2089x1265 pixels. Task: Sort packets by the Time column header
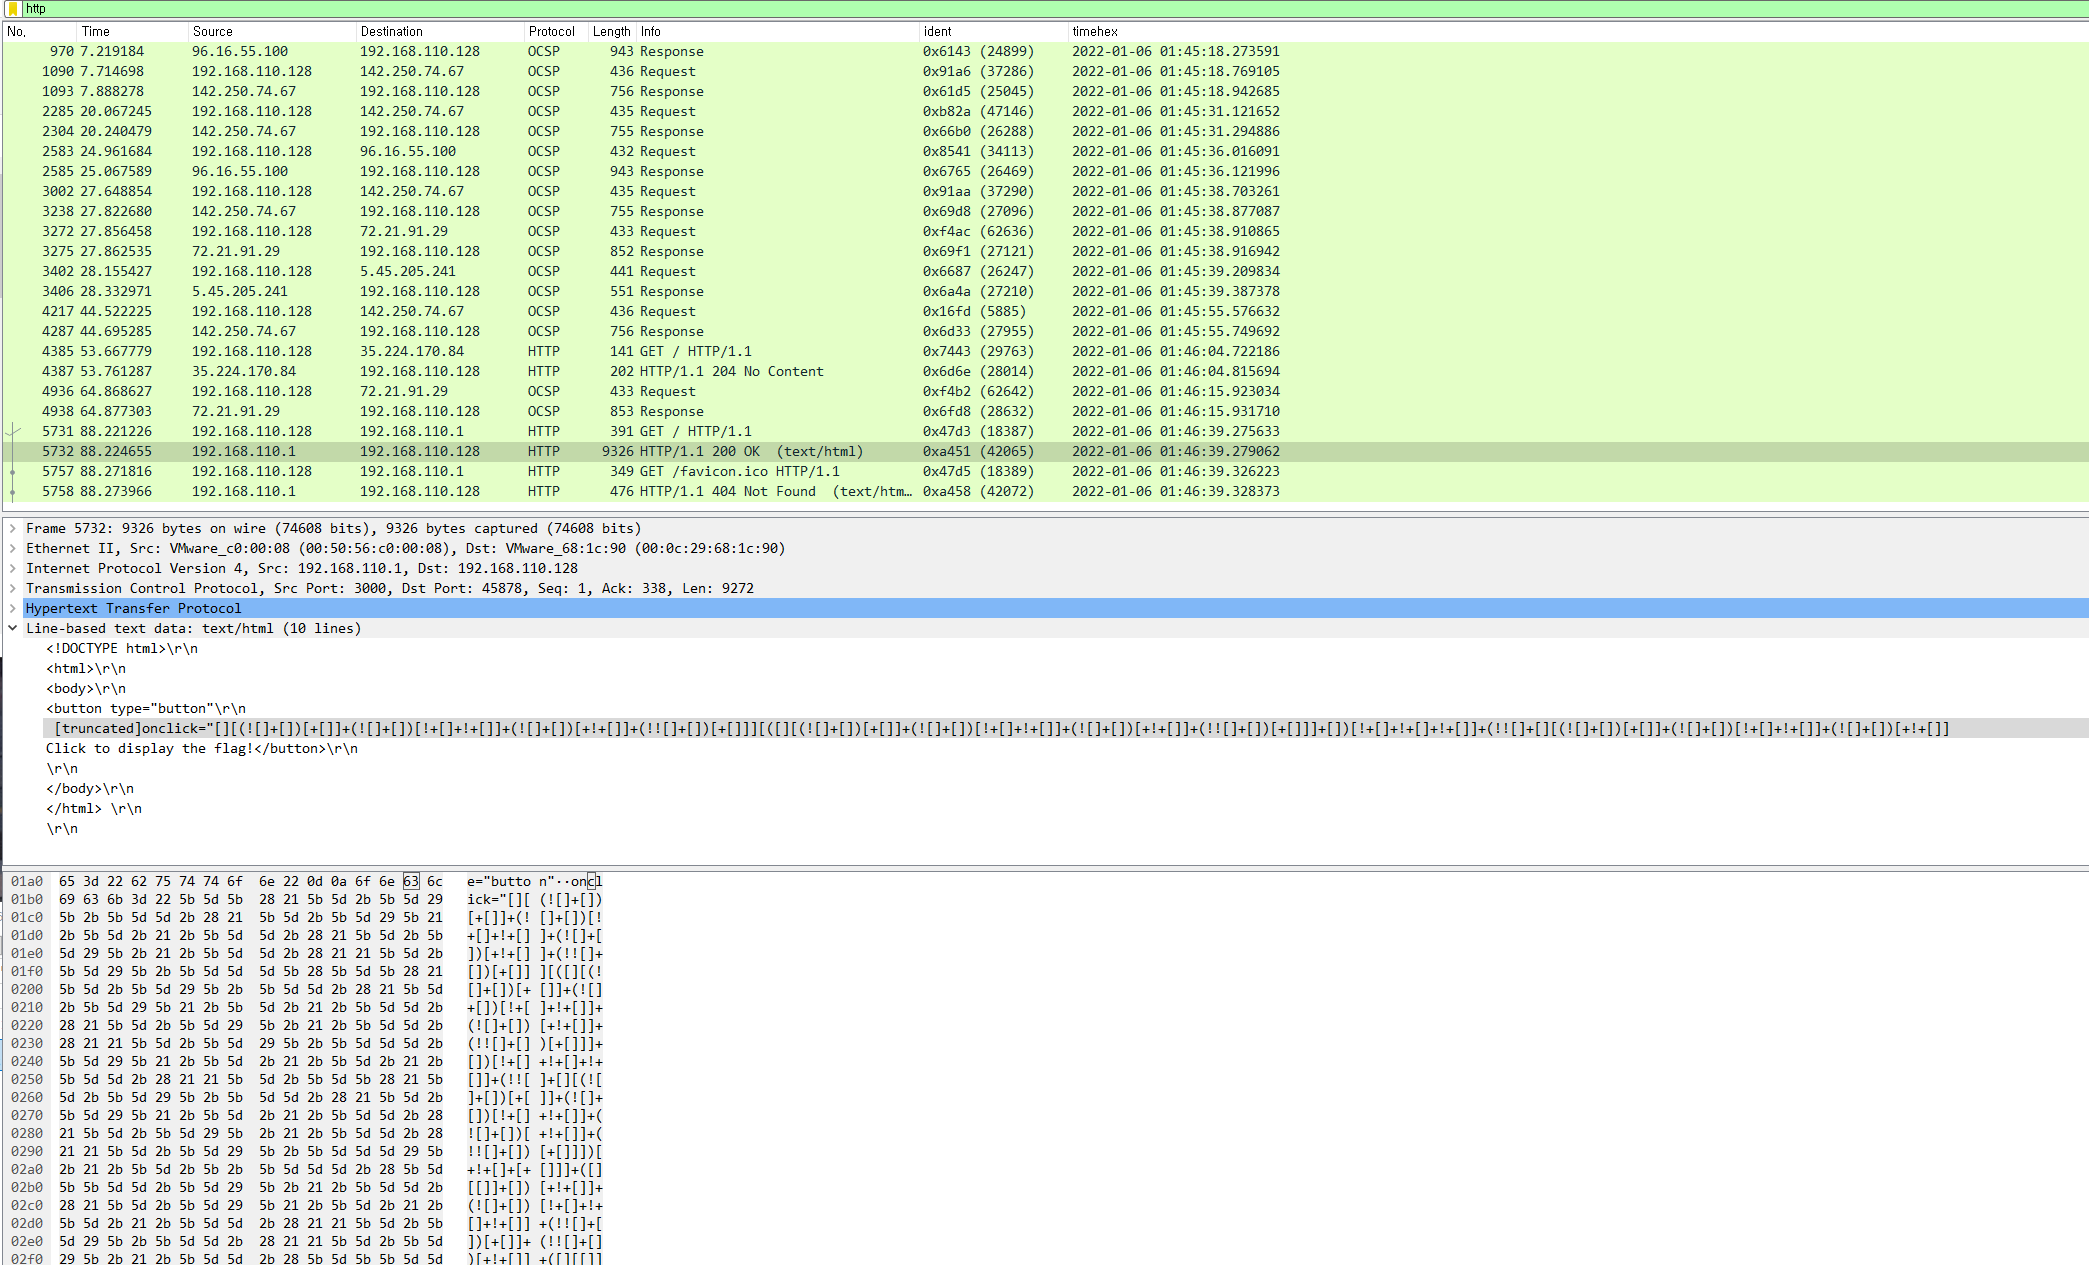pyautogui.click(x=96, y=31)
